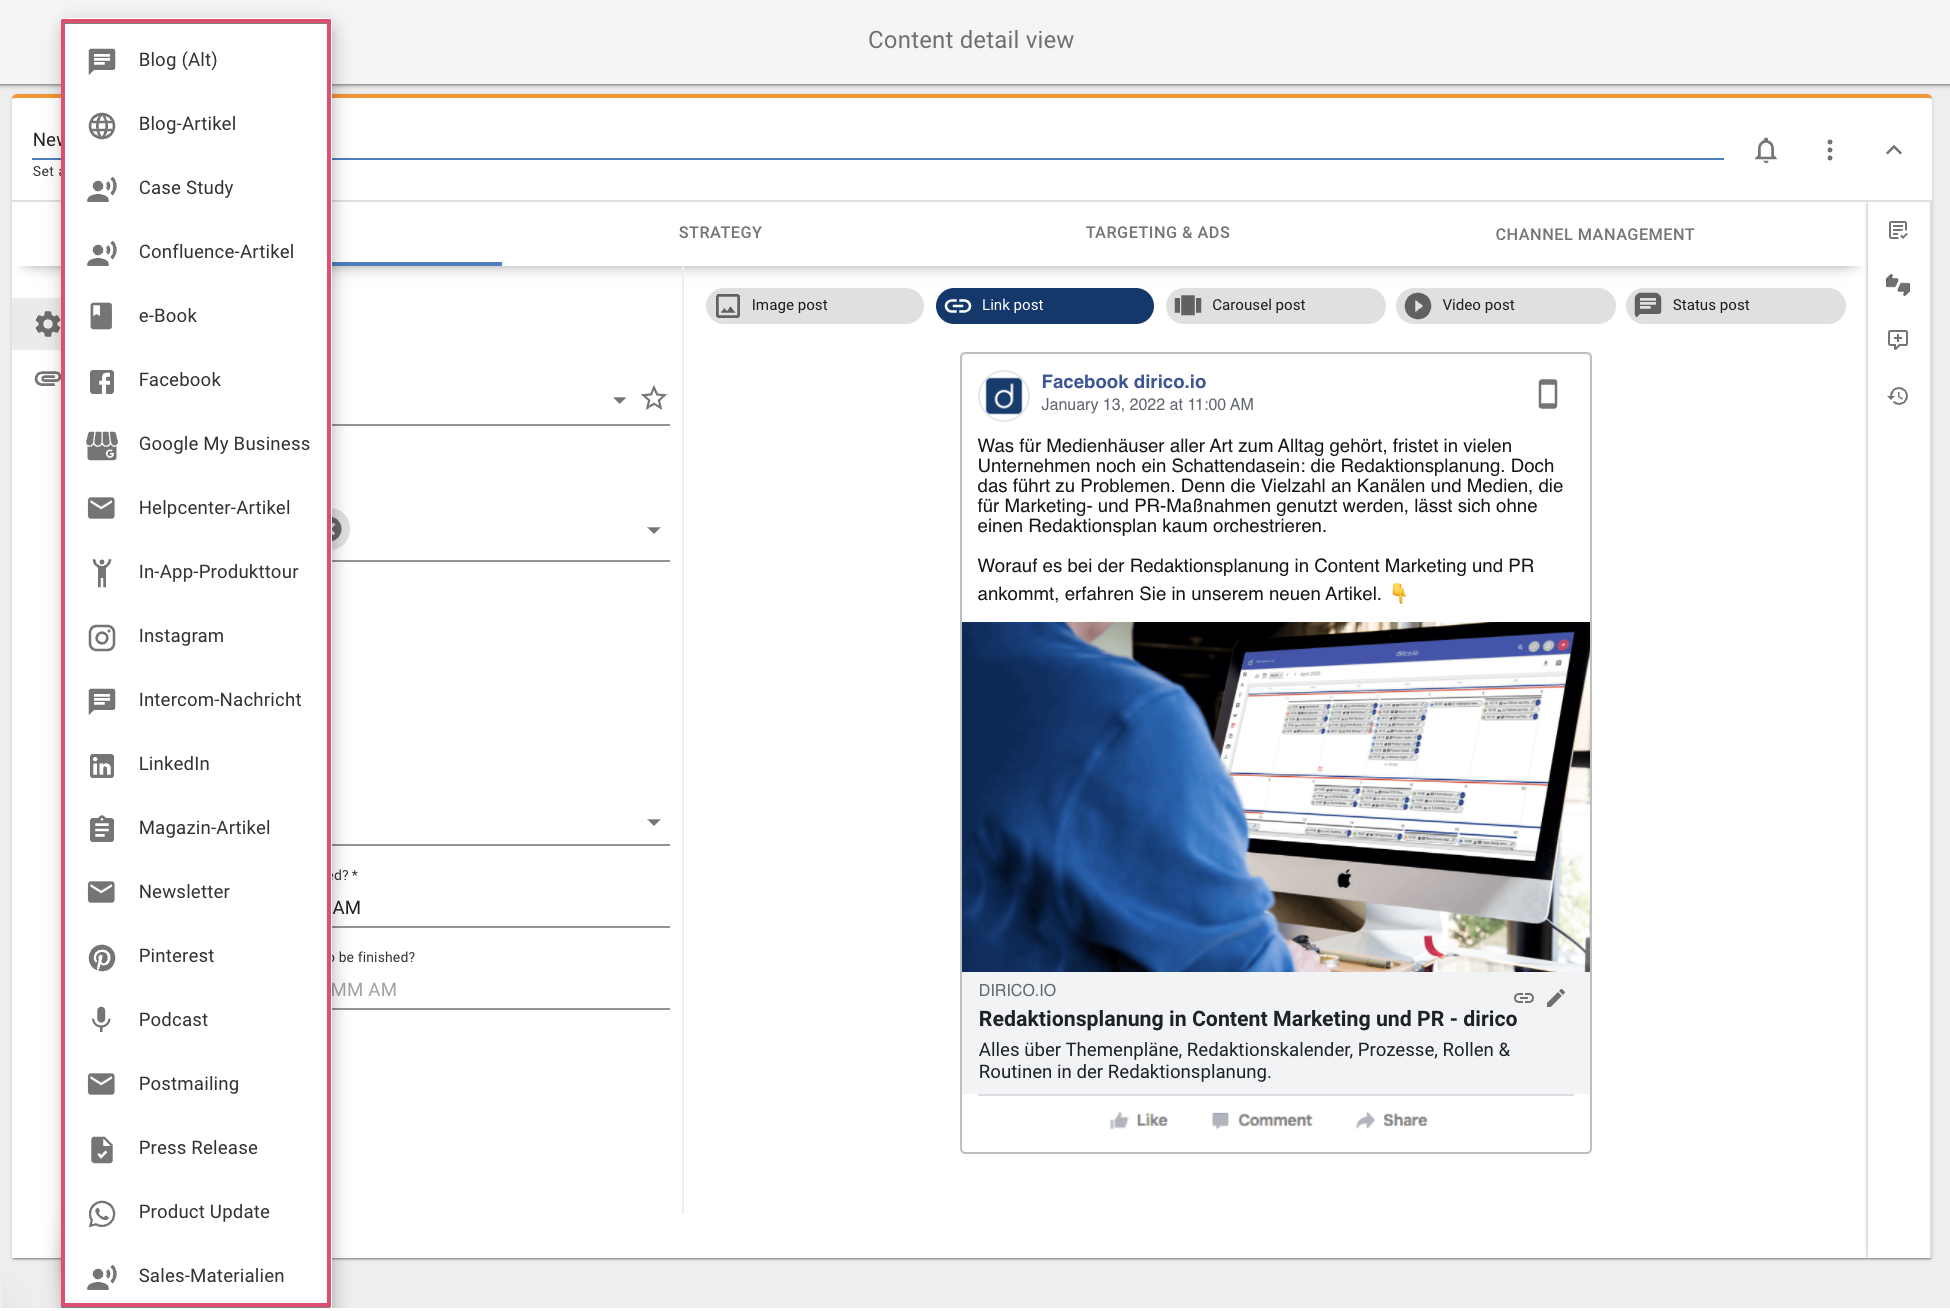
Task: Open the notification bell
Action: (x=1766, y=150)
